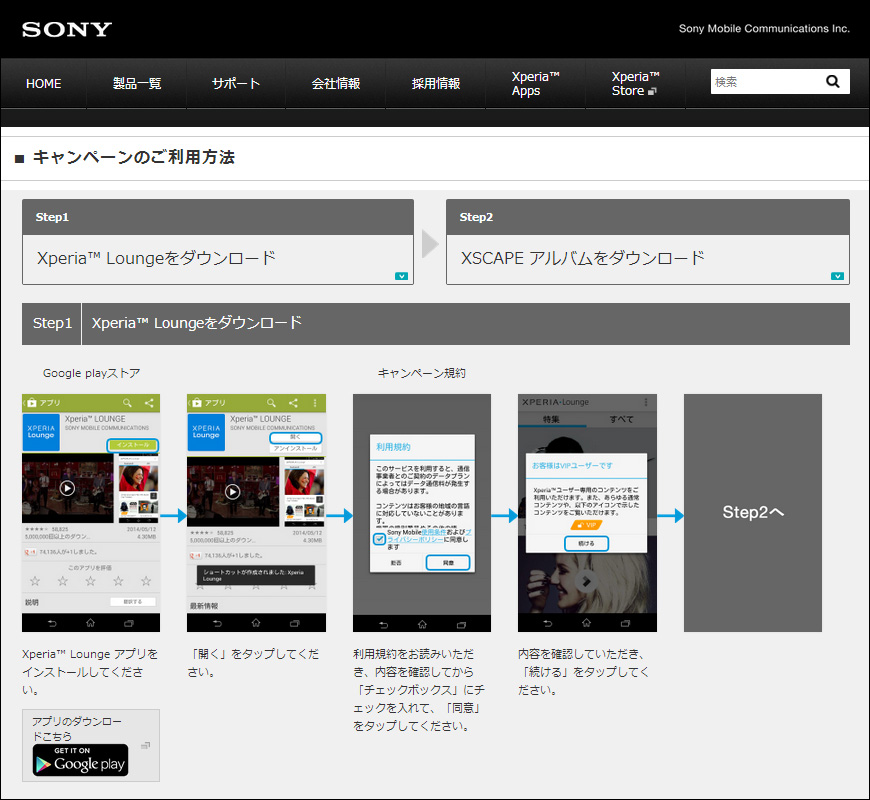Viewport: 870px width, 800px height.
Task: Click 特集 tab in Xperia Lounge screenshot
Action: (551, 419)
